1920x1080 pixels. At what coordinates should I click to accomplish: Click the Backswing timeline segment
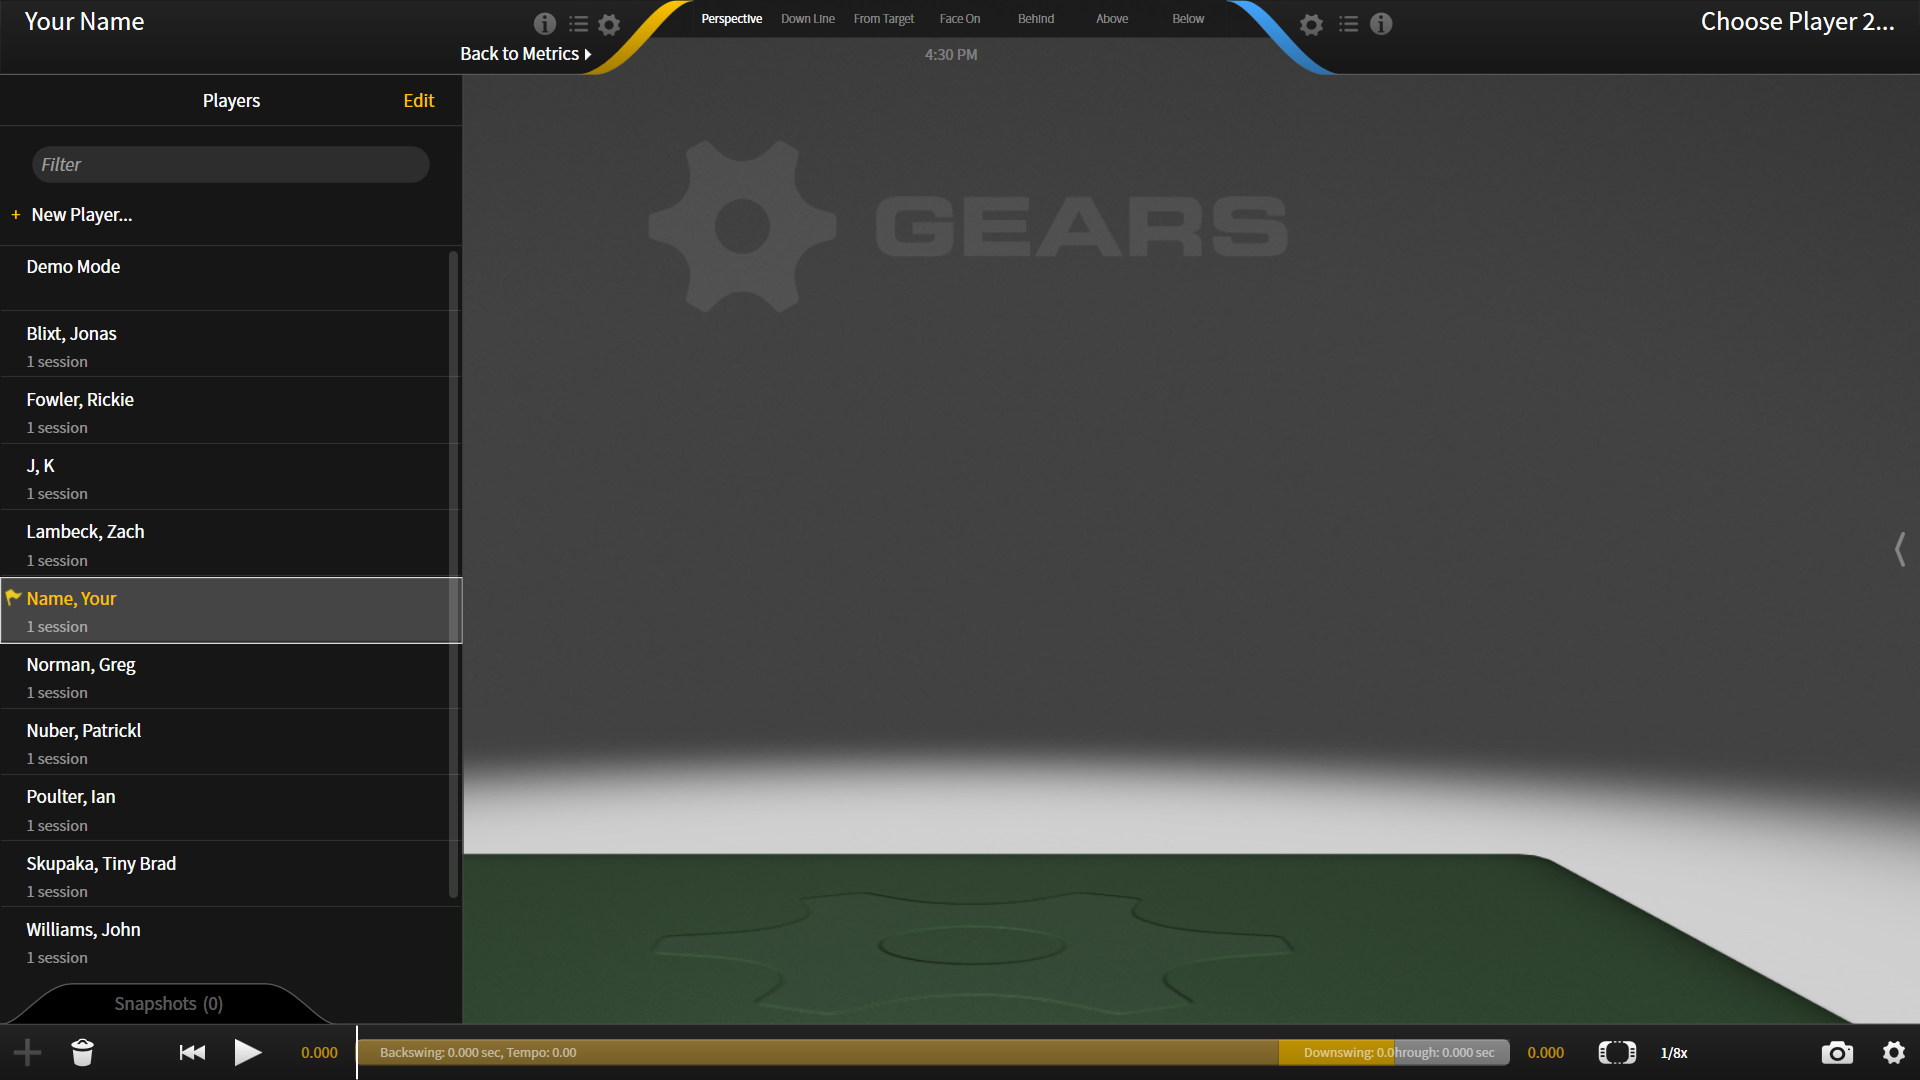[x=818, y=1053]
